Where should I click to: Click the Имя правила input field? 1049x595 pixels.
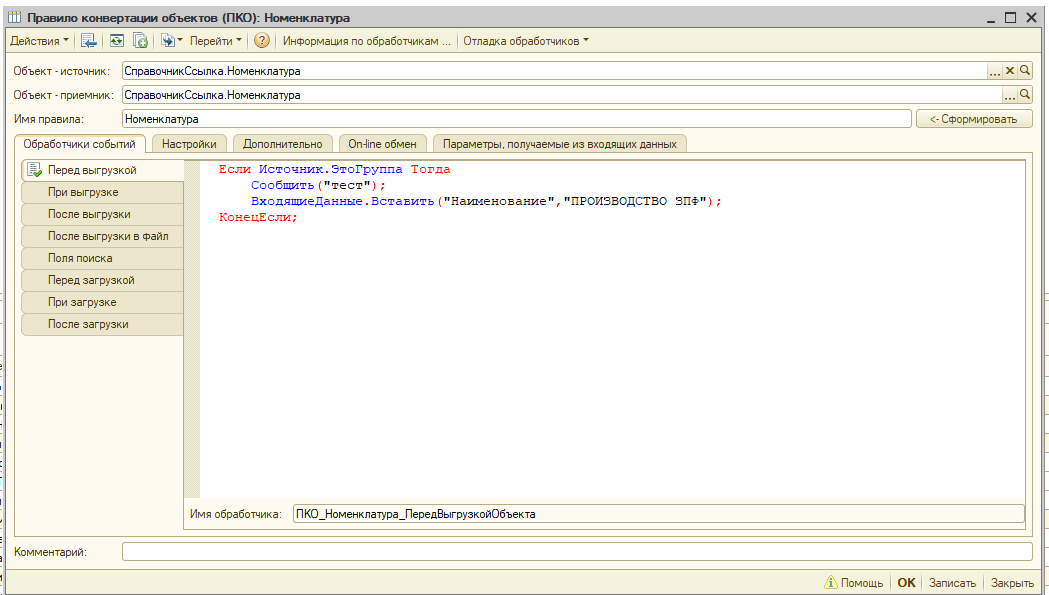pyautogui.click(x=516, y=119)
